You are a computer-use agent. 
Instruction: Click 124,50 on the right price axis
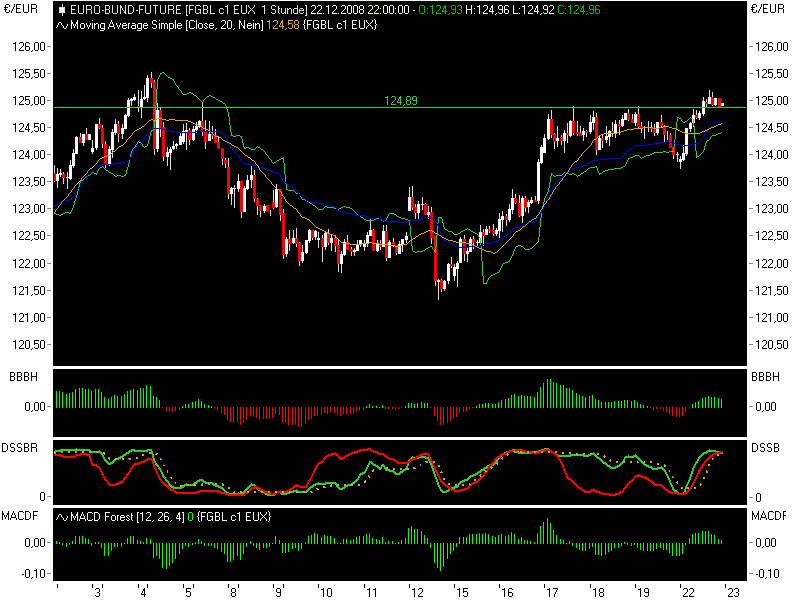pos(771,128)
